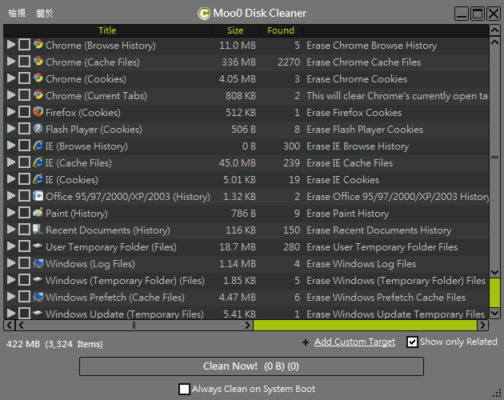Click the plus icon beside Add Custom Target
This screenshot has height=400, width=504.
click(x=305, y=342)
